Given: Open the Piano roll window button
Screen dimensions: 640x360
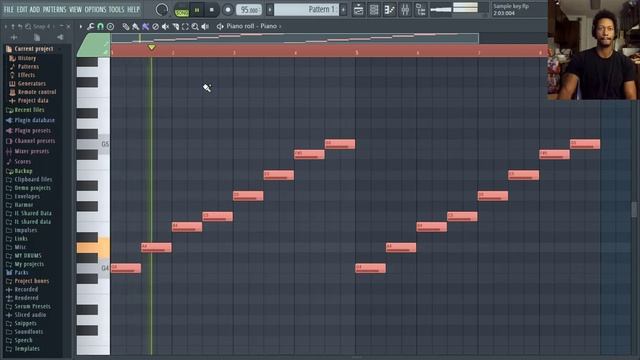Looking at the screenshot, I should [389, 9].
